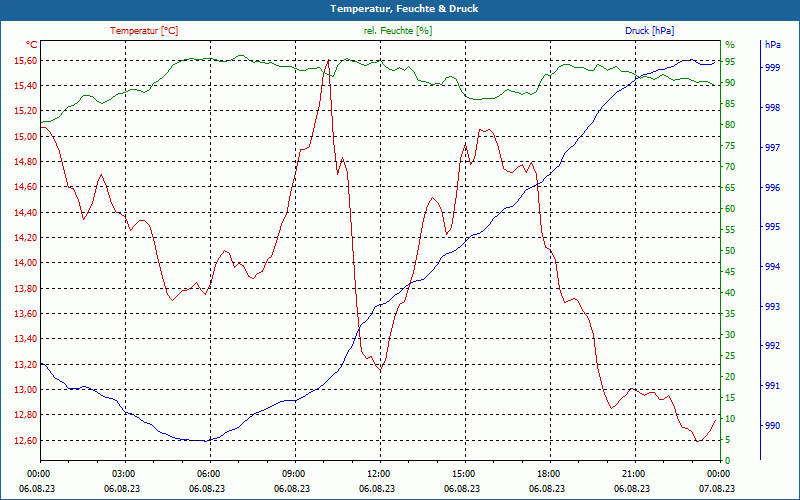Click temperature axis value 13,80

26,289
